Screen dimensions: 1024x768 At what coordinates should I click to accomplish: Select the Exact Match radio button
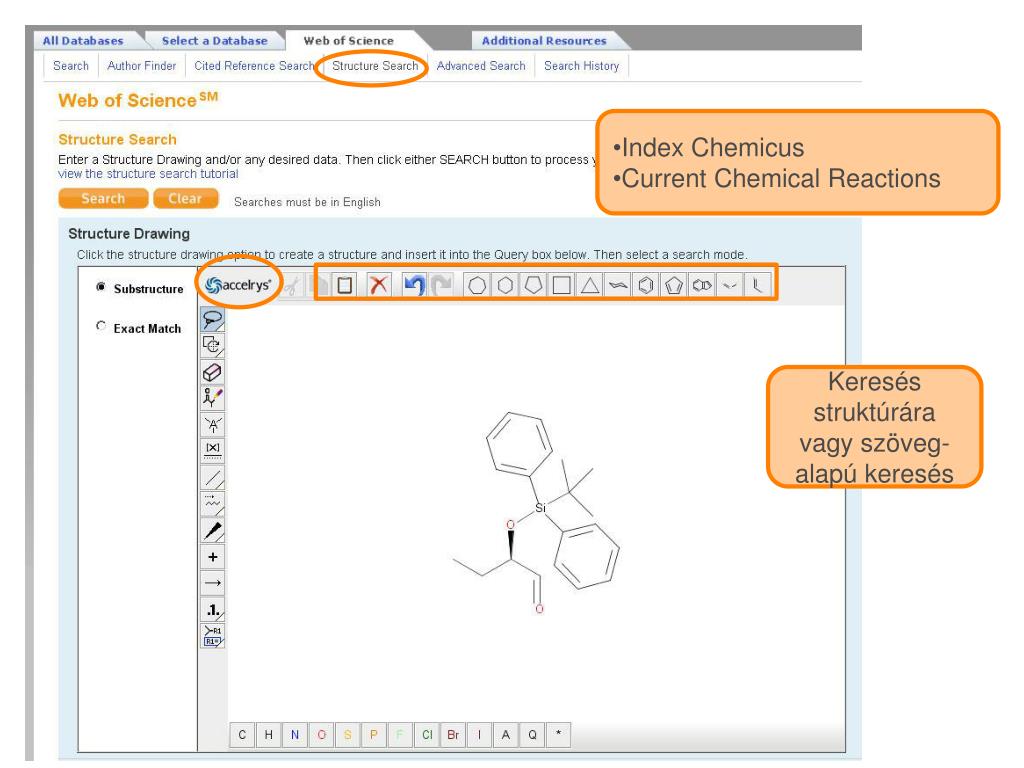click(x=101, y=325)
